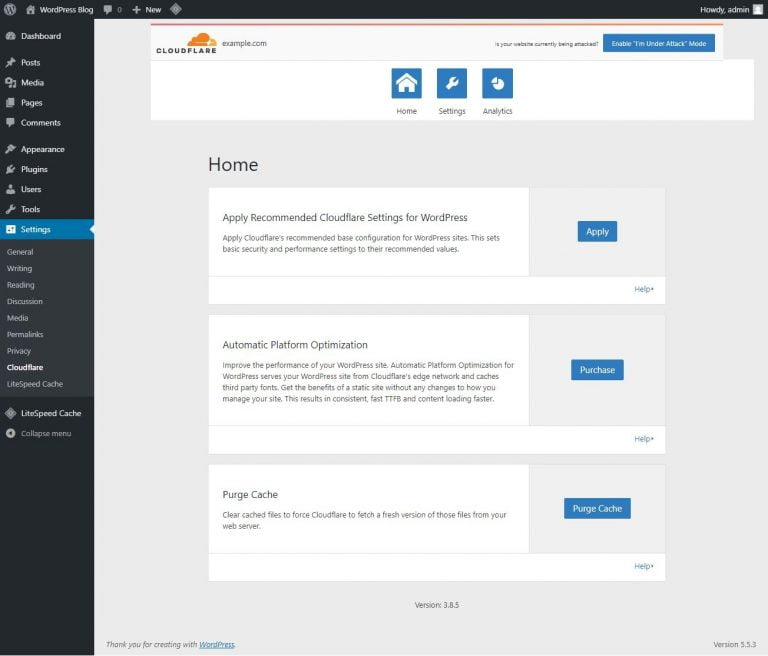Screen dimensions: 768x656
Task: Open Discussion settings submenu
Action: (24, 301)
